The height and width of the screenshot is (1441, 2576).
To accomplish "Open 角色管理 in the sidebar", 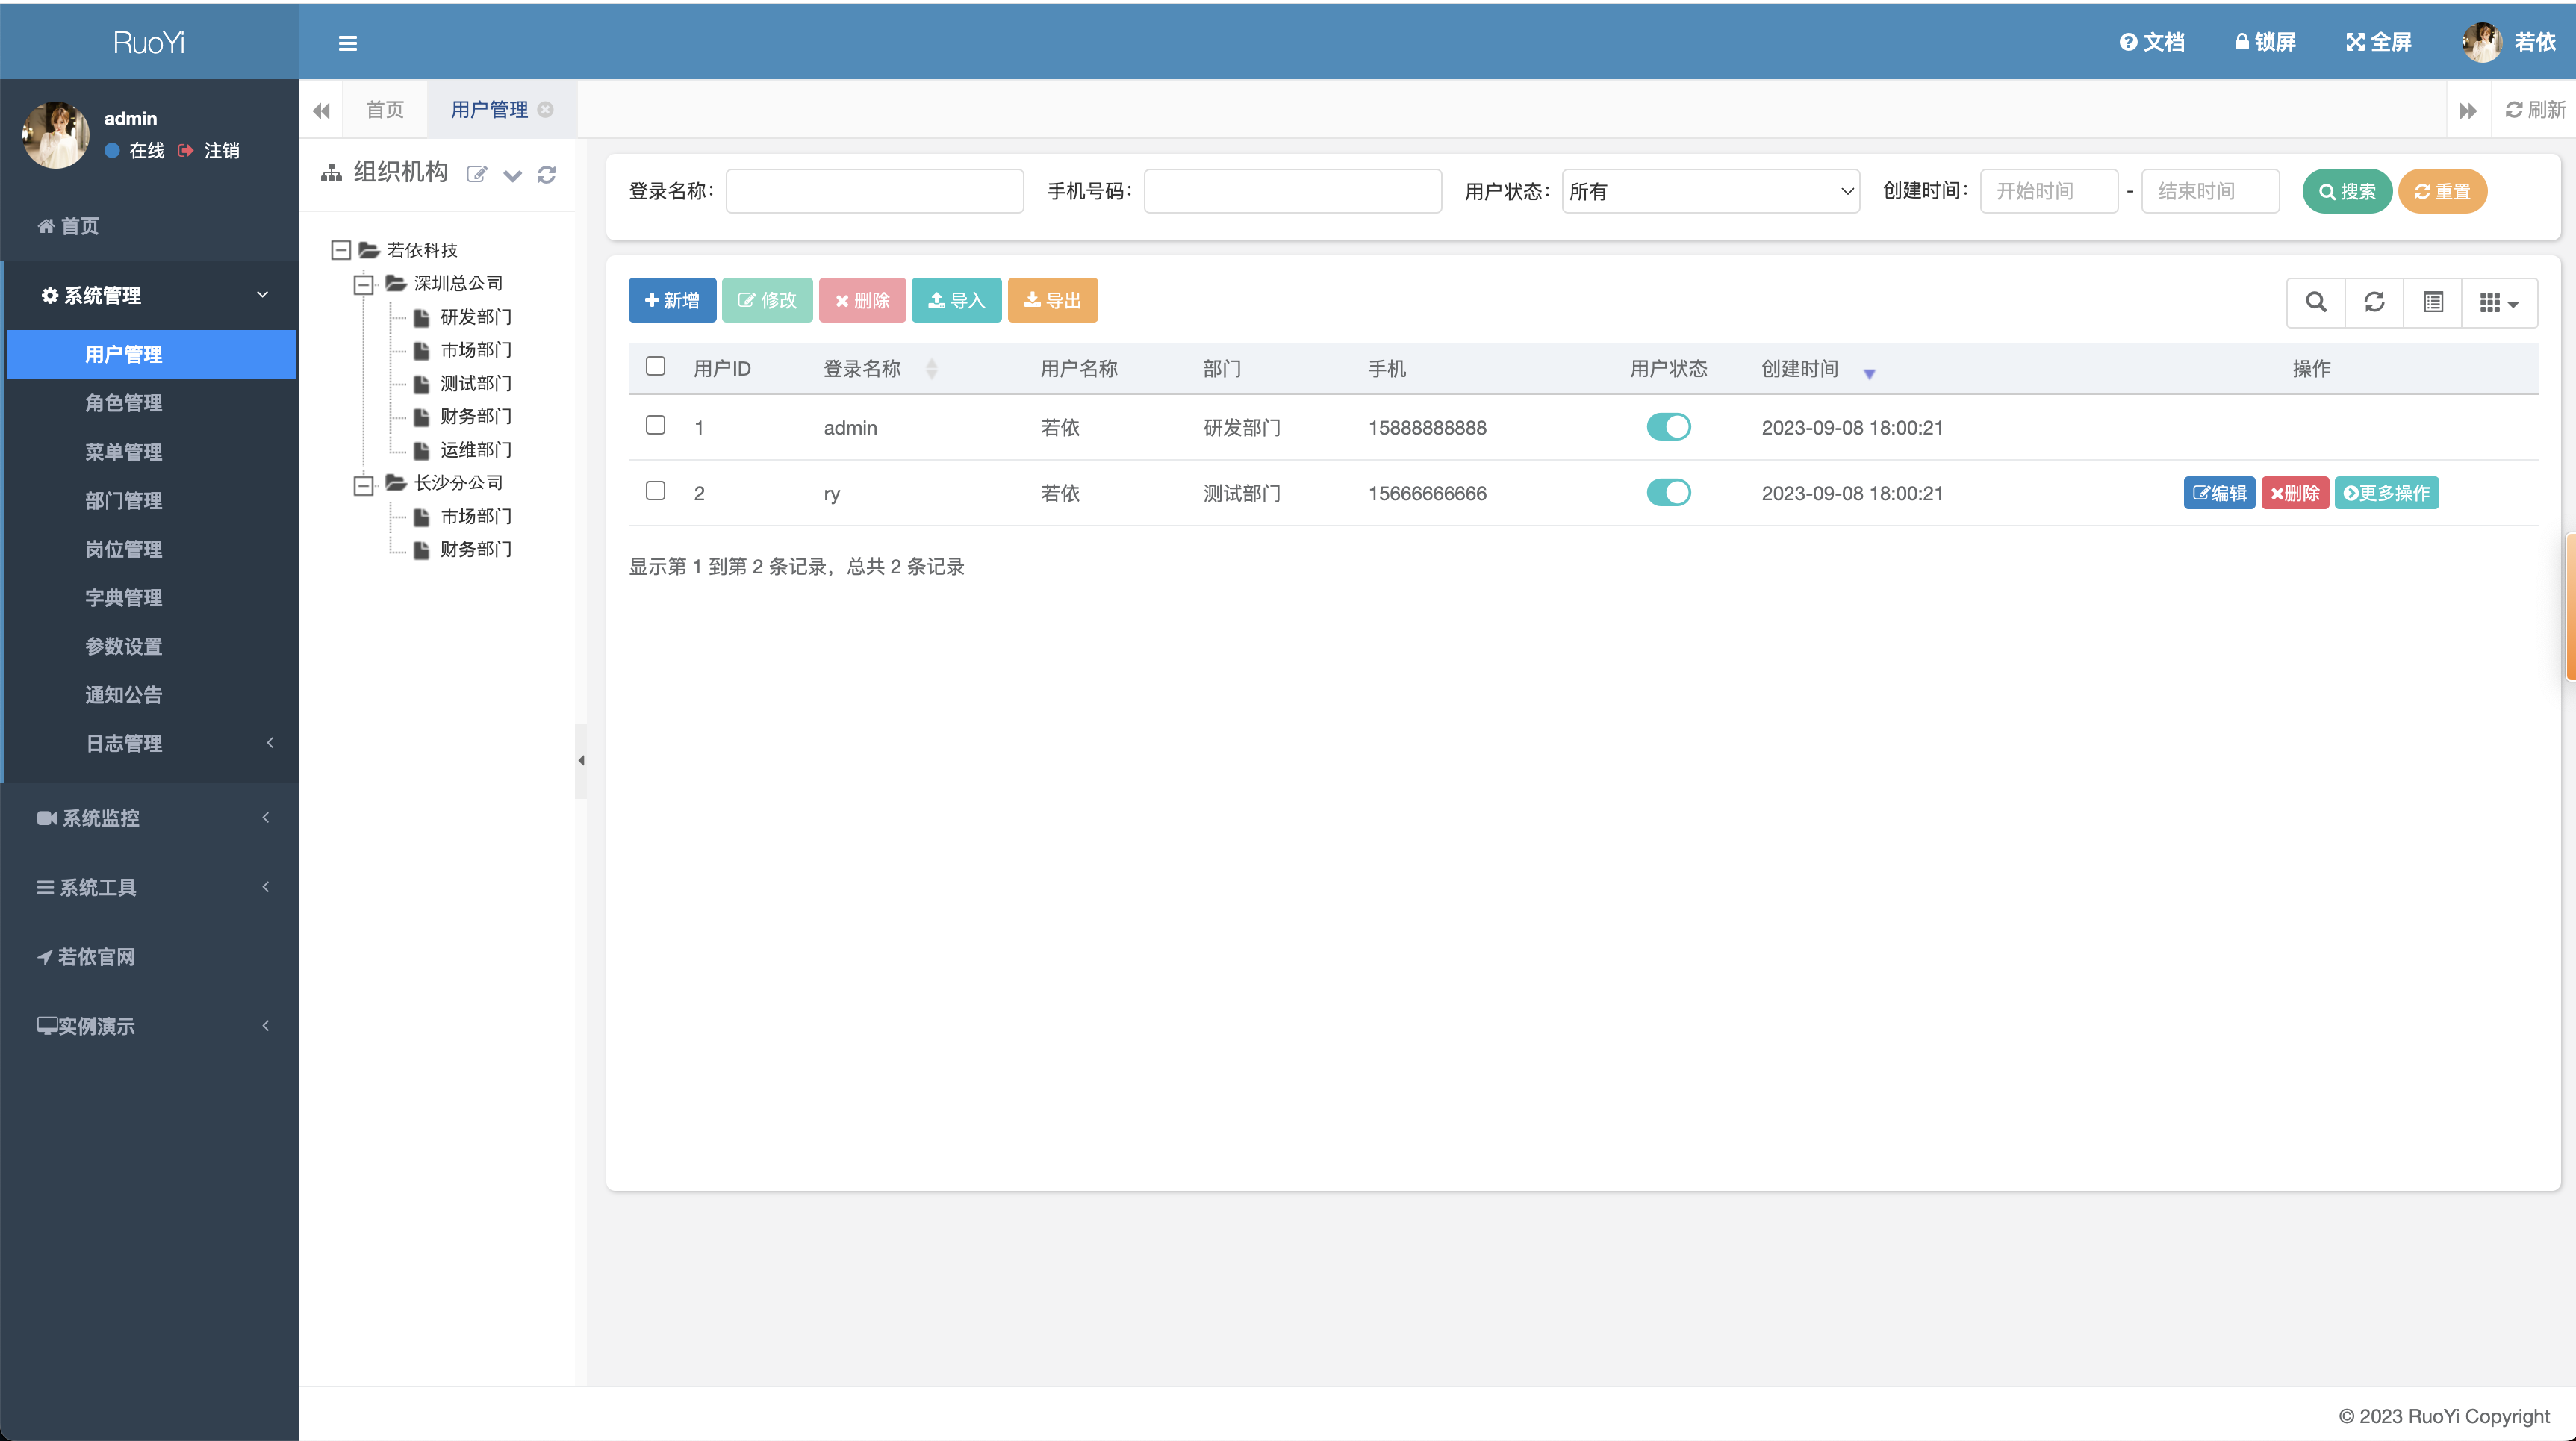I will 123,403.
